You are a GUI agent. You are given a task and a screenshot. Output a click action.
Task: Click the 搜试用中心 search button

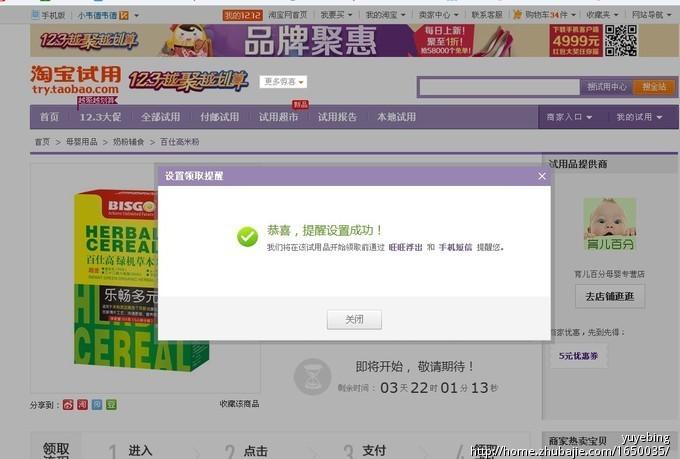607,87
